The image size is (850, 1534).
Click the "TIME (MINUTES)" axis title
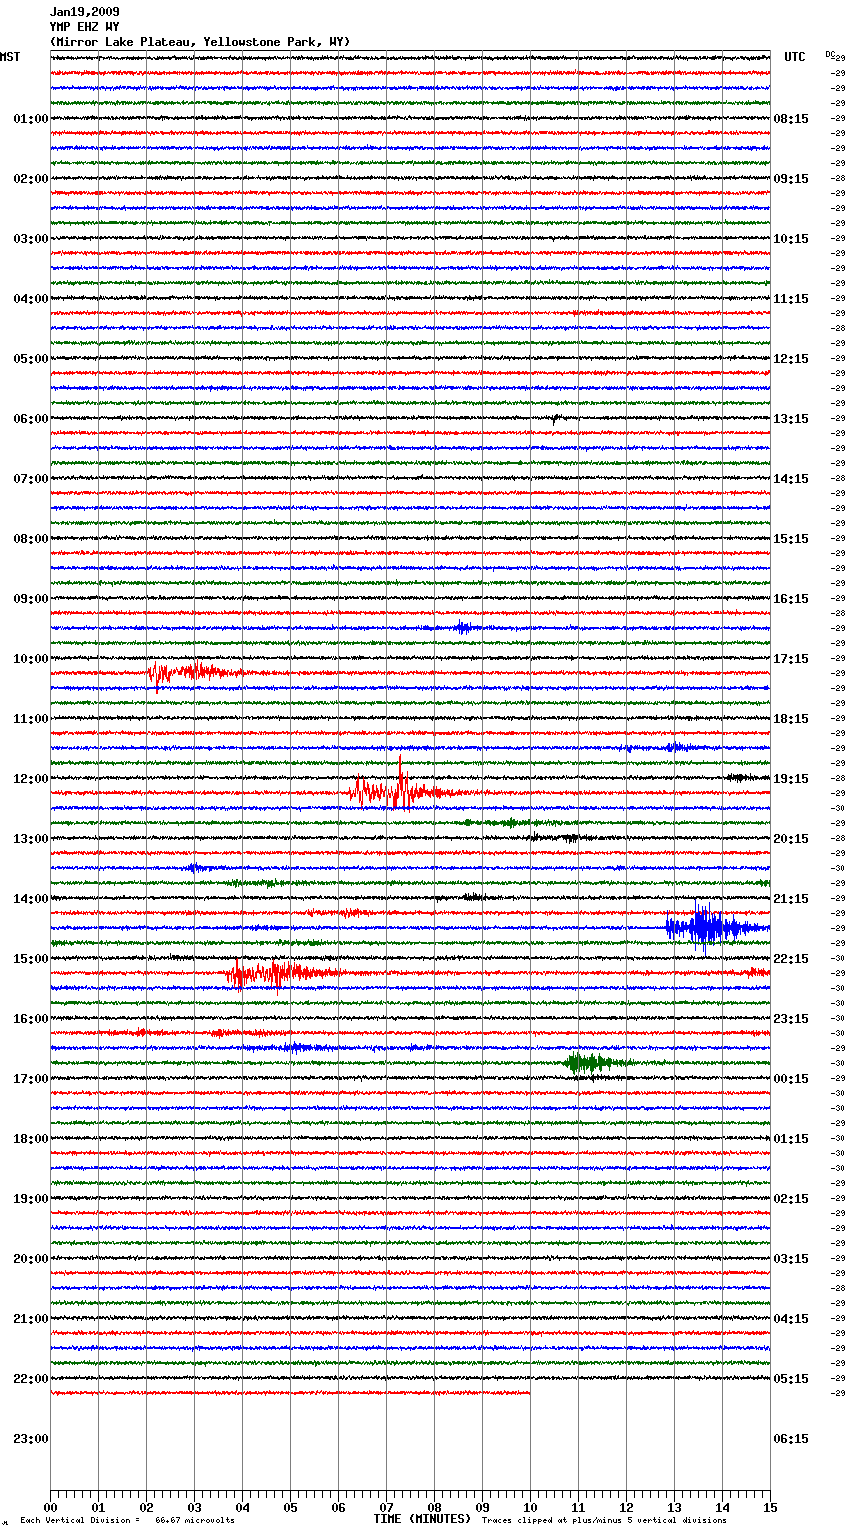coord(422,1519)
